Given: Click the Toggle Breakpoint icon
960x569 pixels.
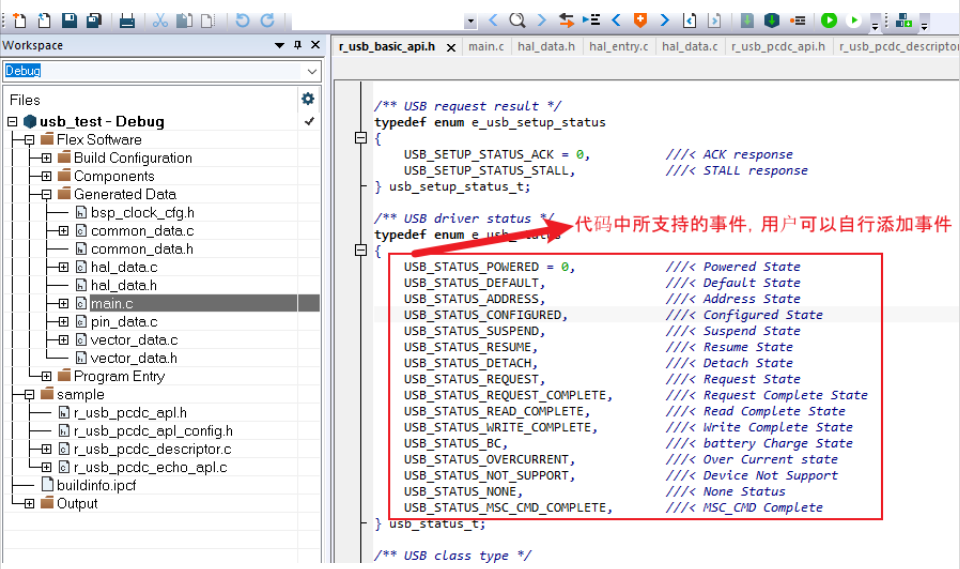Looking at the screenshot, I should 797,21.
